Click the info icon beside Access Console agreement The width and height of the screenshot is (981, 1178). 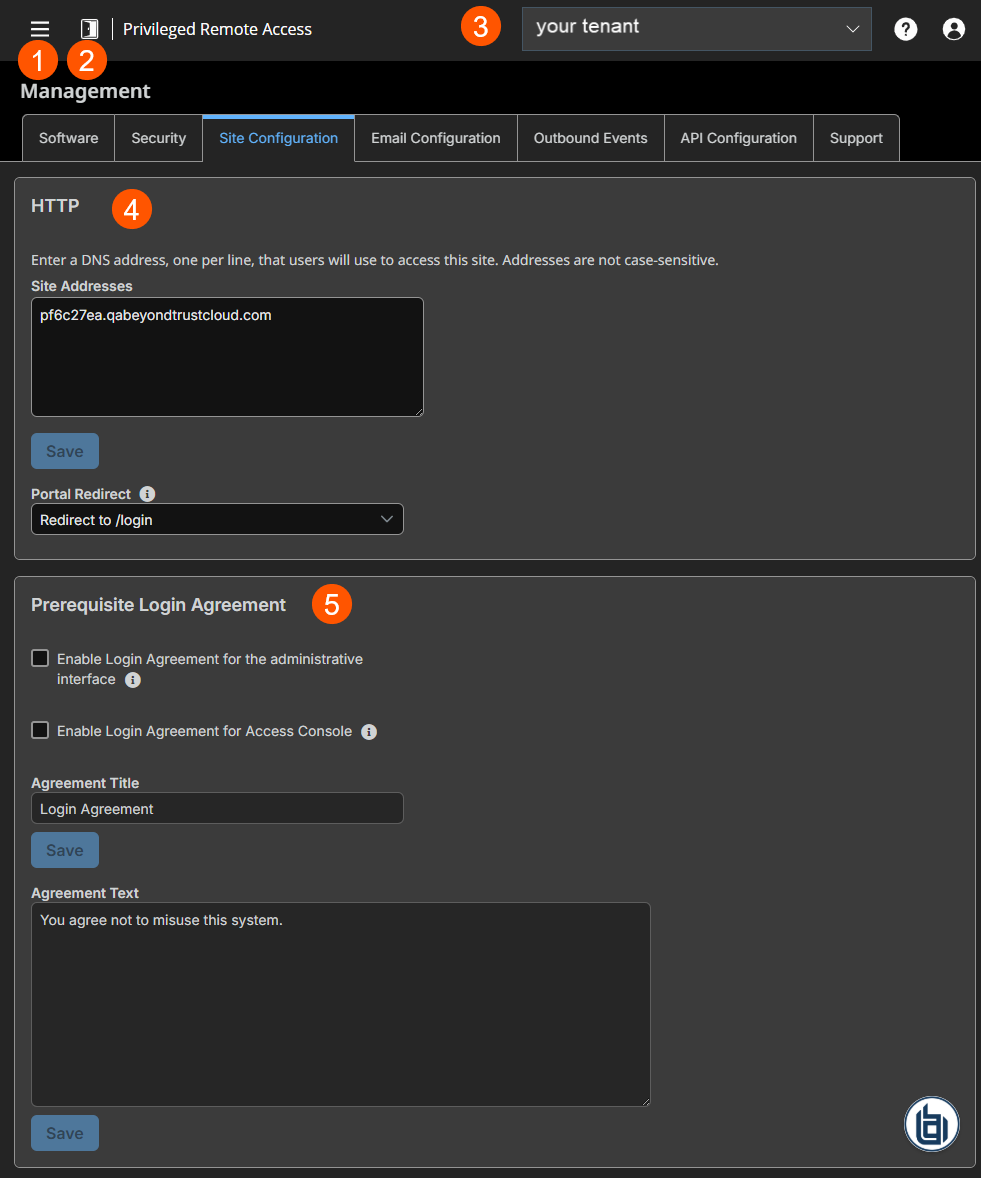[368, 731]
